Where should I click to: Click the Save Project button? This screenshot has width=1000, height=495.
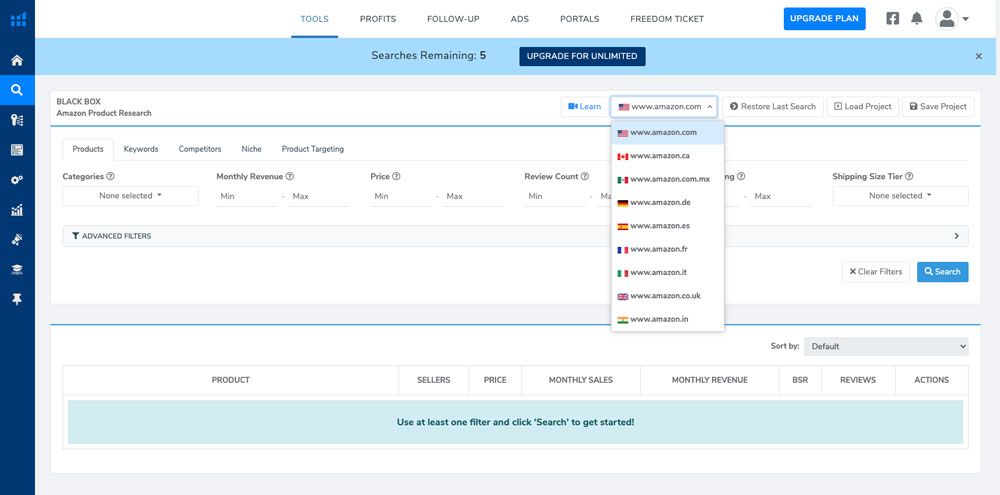[x=938, y=107]
